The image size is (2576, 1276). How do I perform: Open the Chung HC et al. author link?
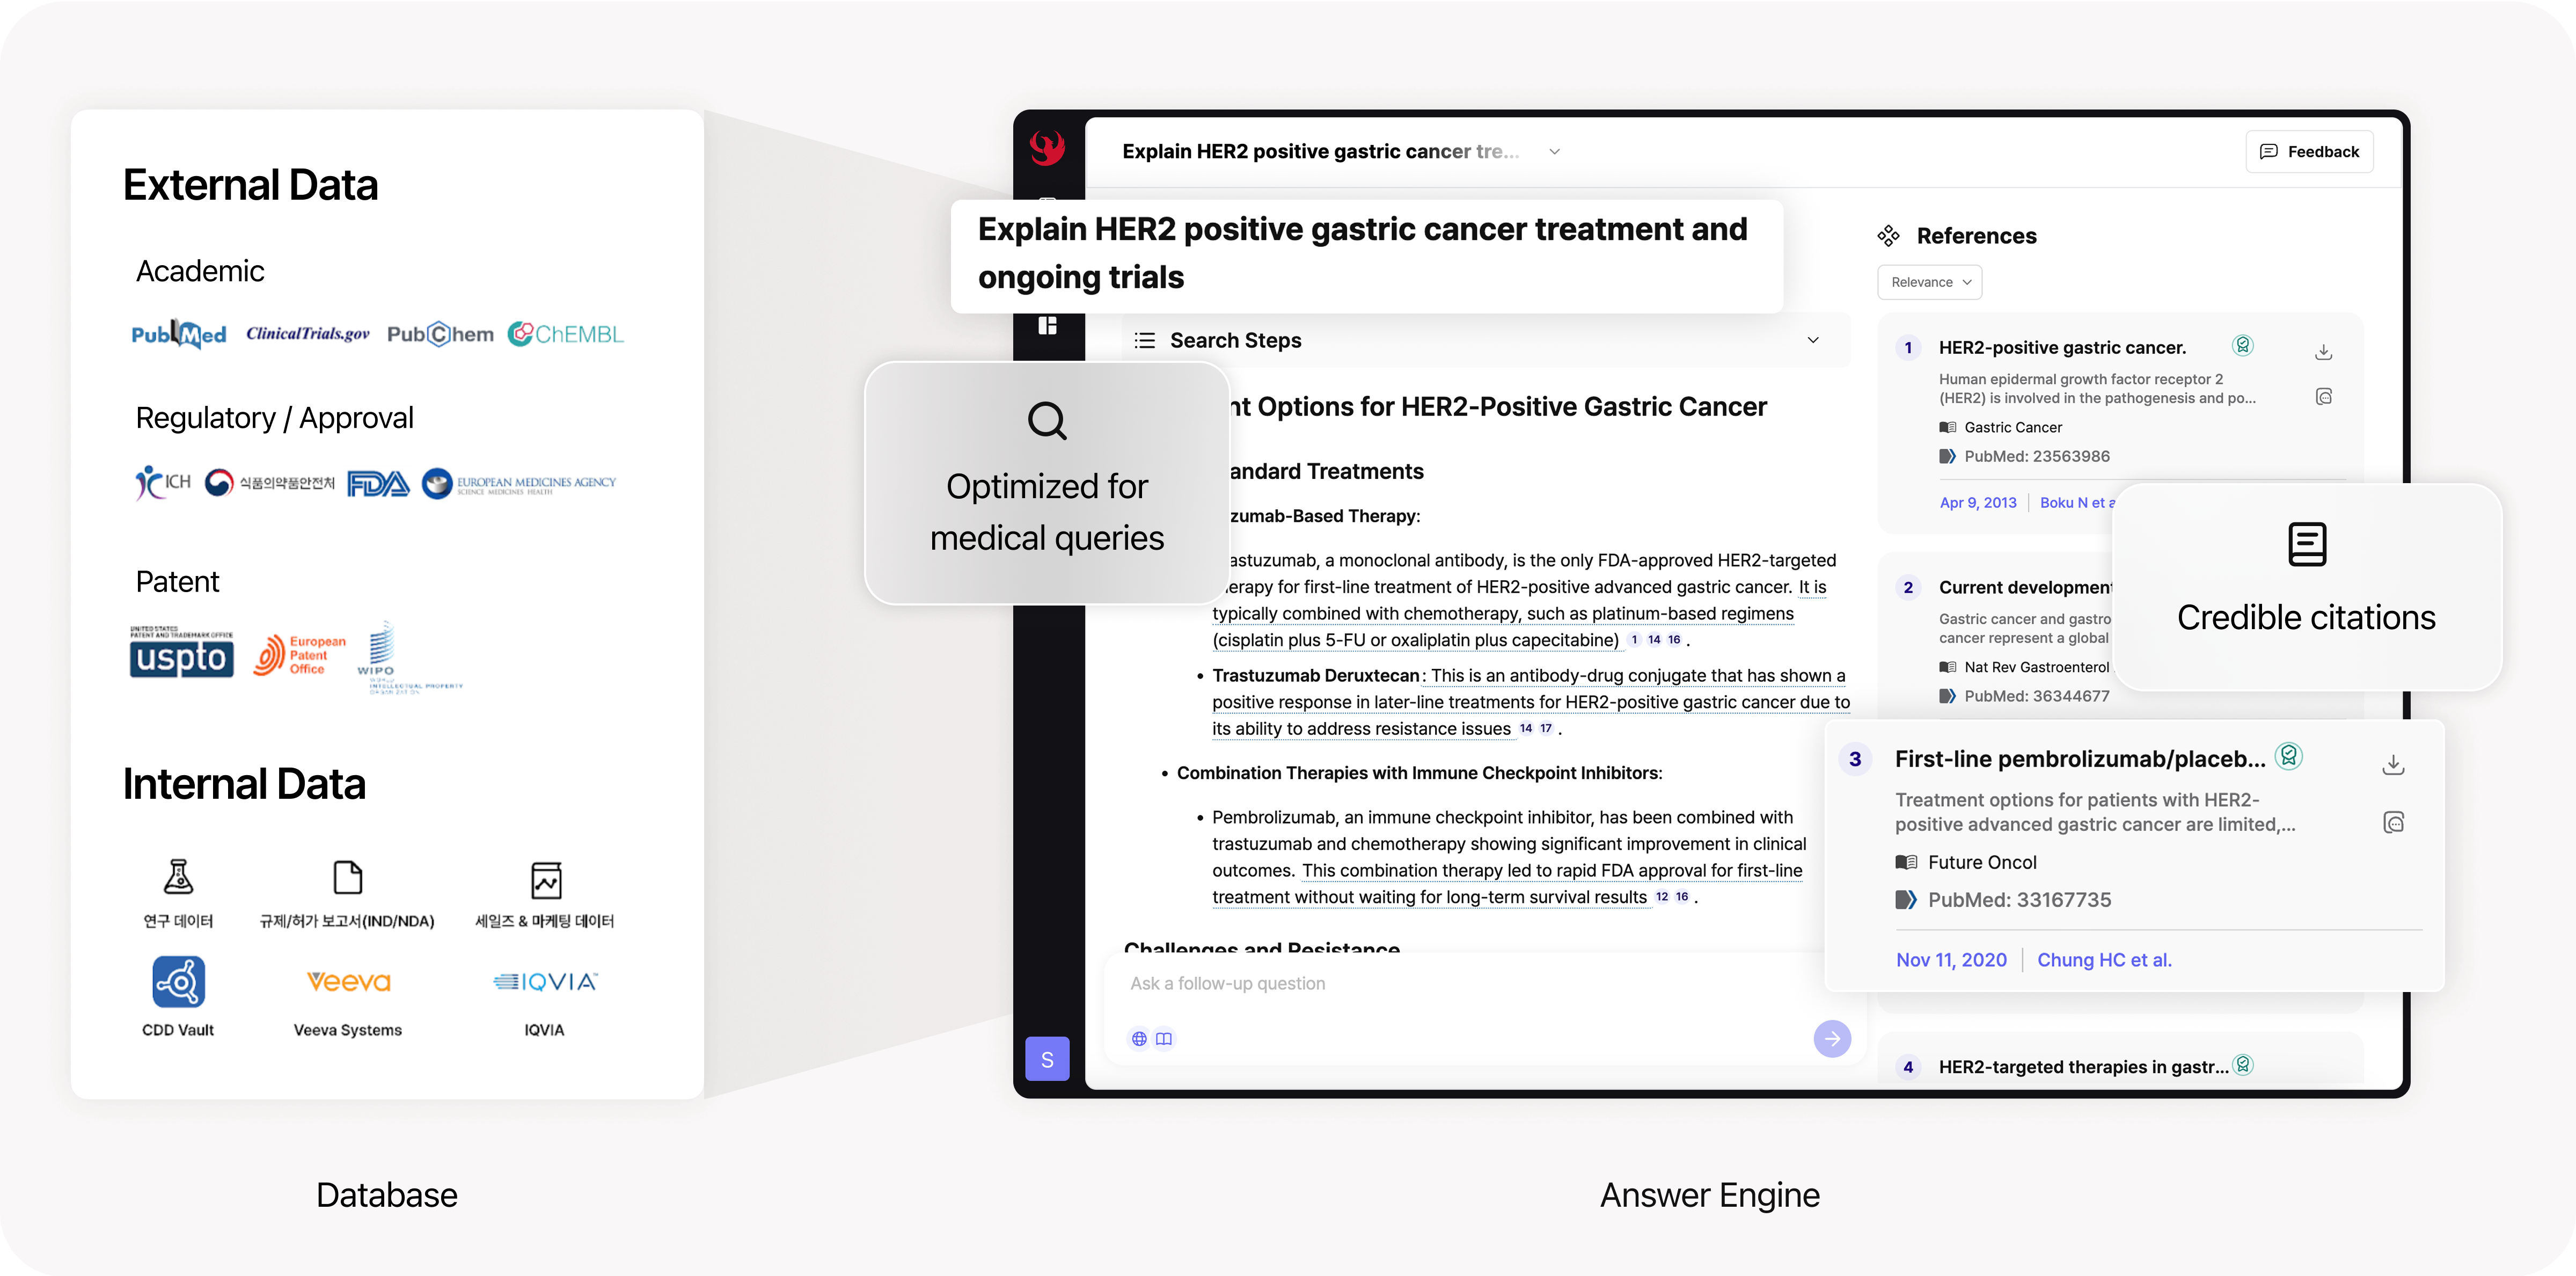click(x=2104, y=960)
